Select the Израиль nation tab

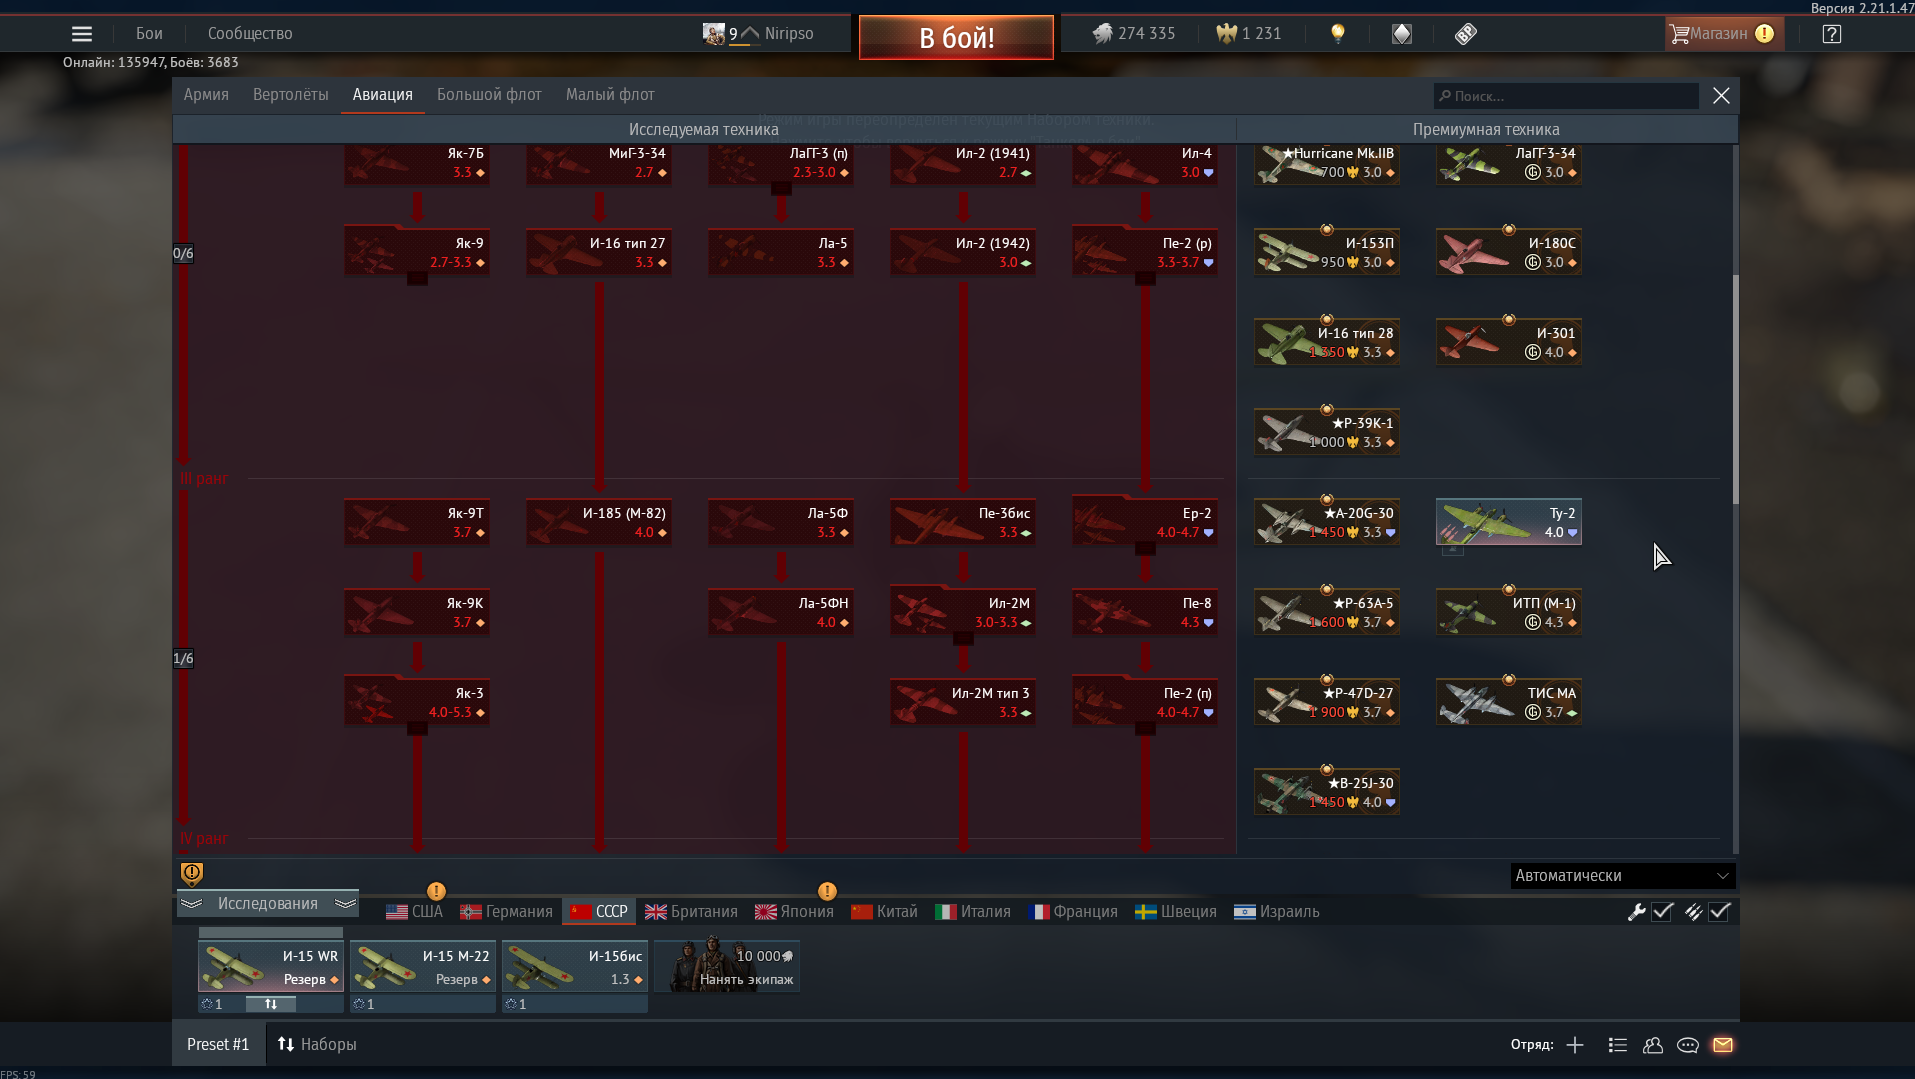tap(1277, 912)
